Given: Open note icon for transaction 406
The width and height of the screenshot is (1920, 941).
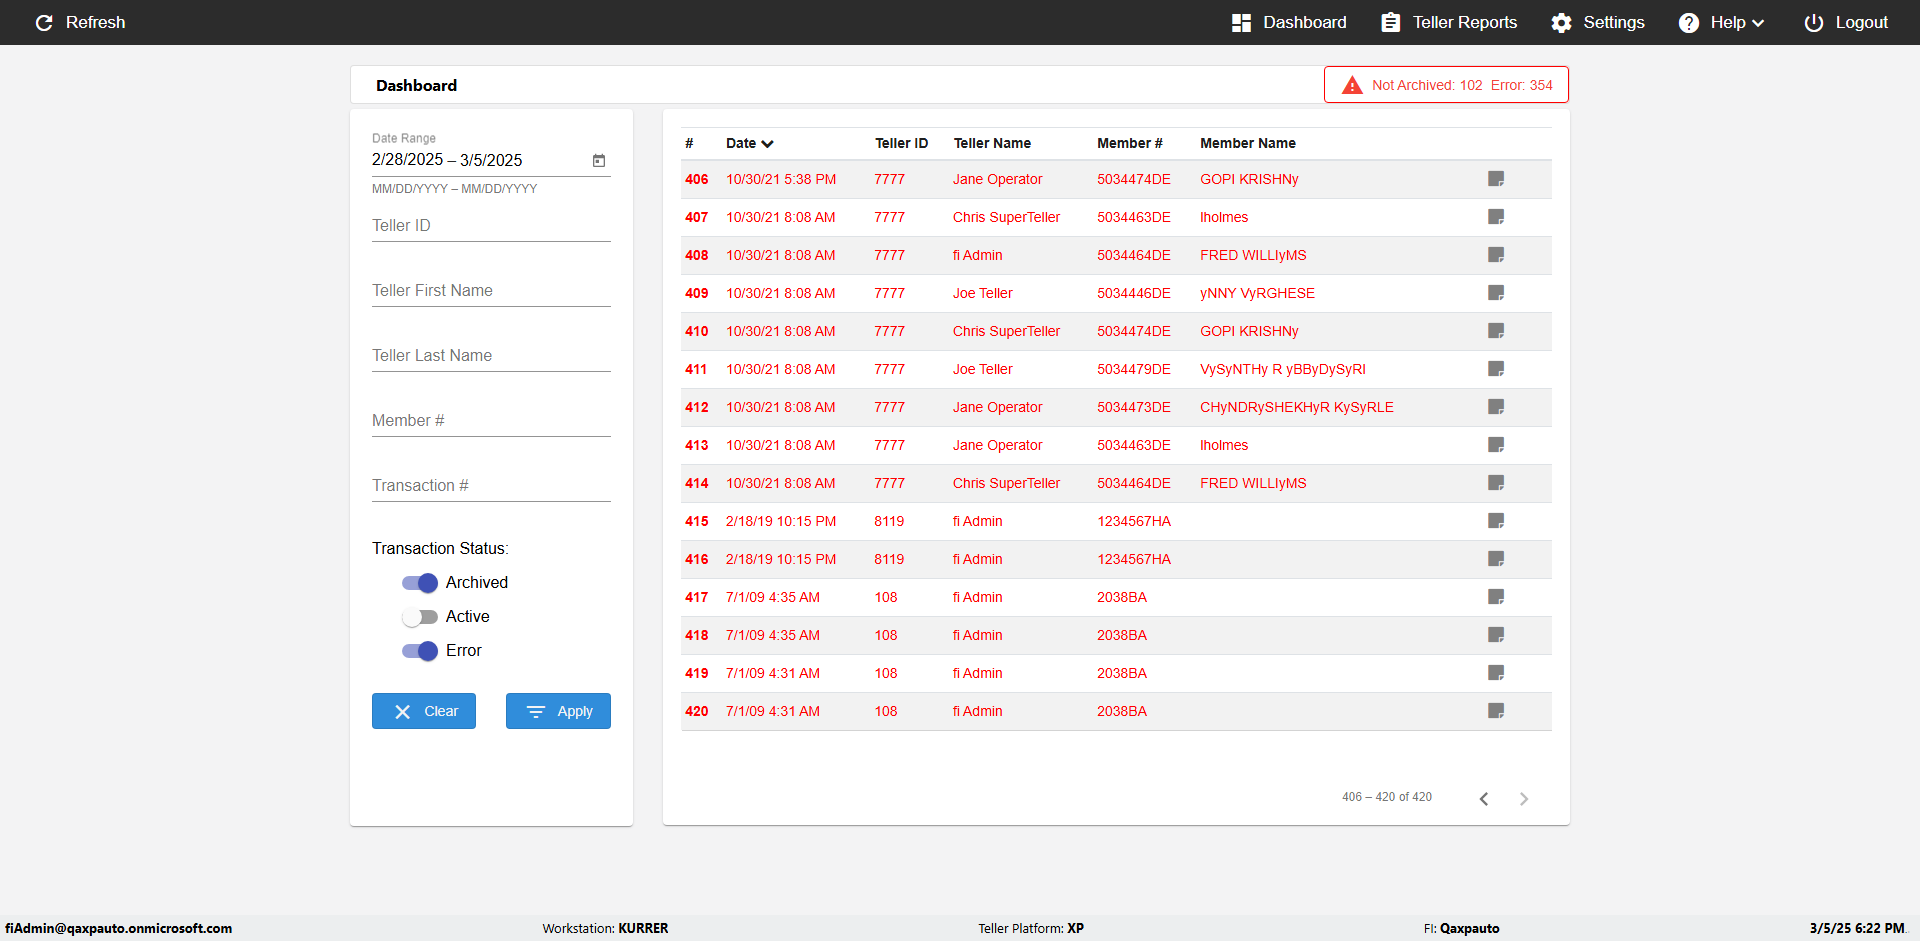Looking at the screenshot, I should 1496,179.
